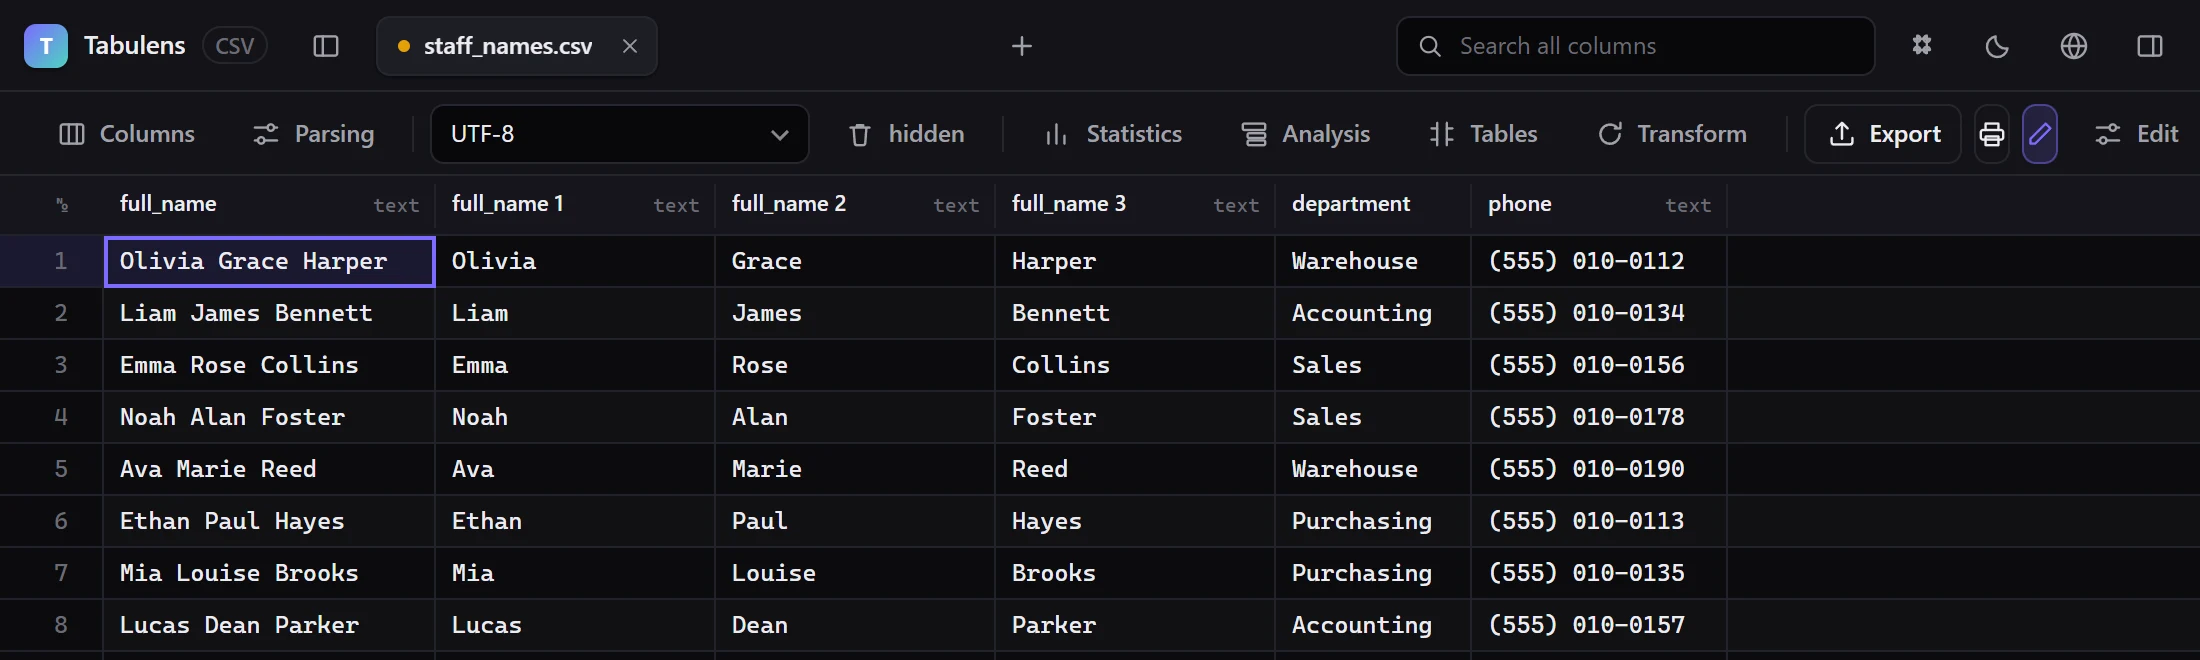Show hidden items via trash button

907,134
